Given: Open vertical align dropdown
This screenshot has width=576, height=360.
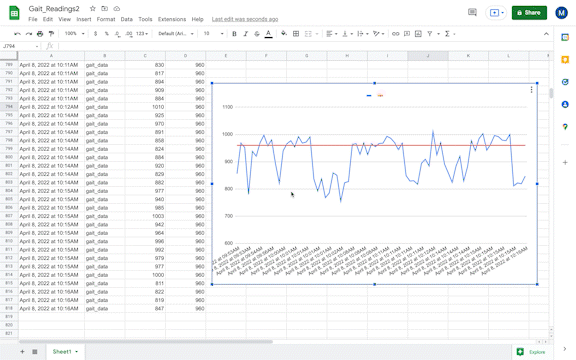Looking at the screenshot, I should tap(347, 34).
